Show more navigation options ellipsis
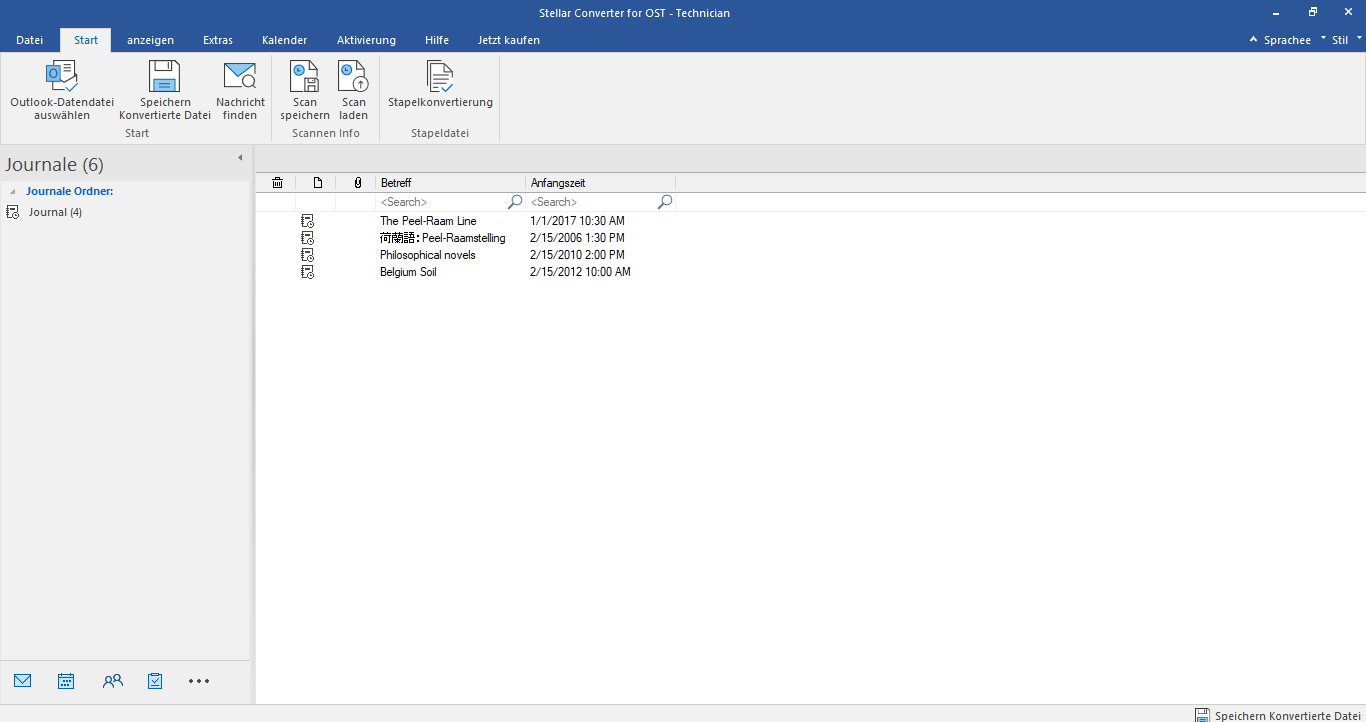 point(199,681)
